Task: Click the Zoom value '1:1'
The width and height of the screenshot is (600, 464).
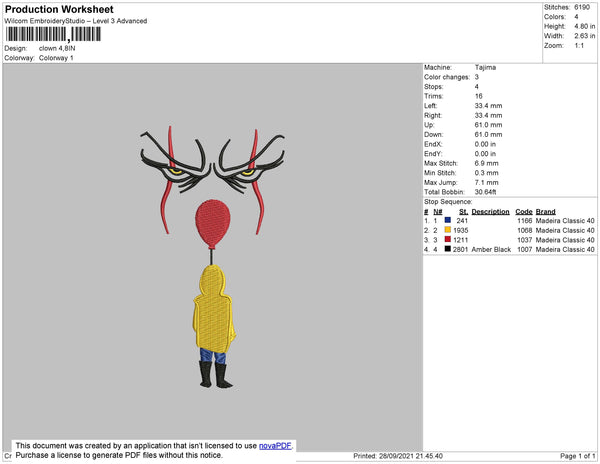Action: coord(579,46)
